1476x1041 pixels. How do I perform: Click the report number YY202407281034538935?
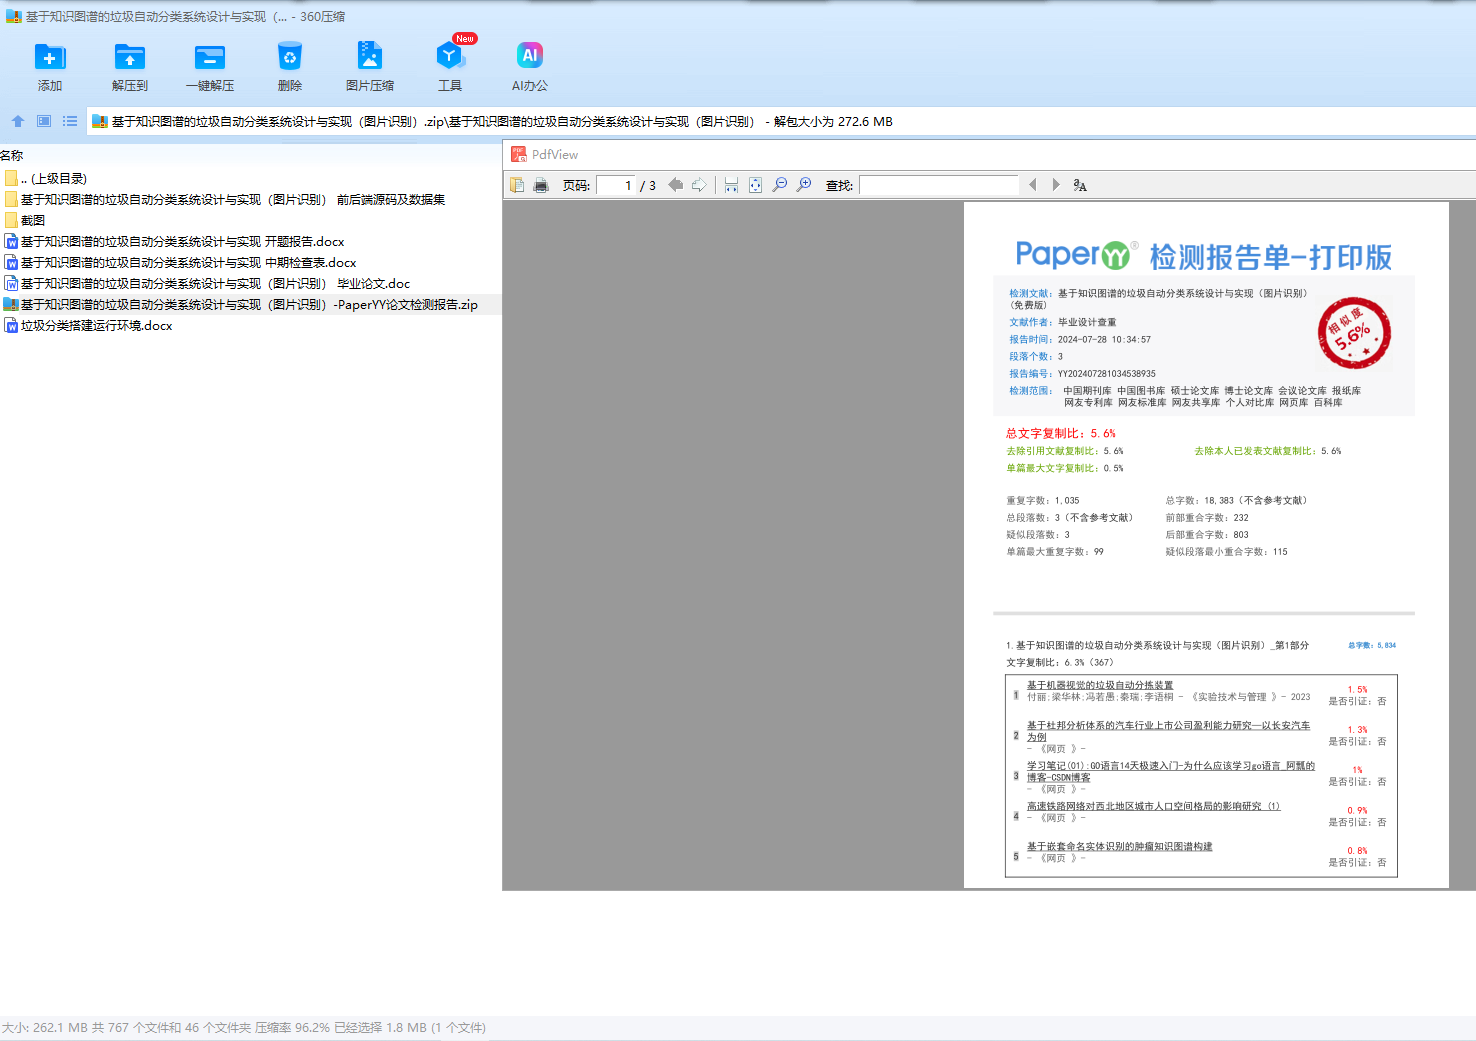pos(1107,373)
